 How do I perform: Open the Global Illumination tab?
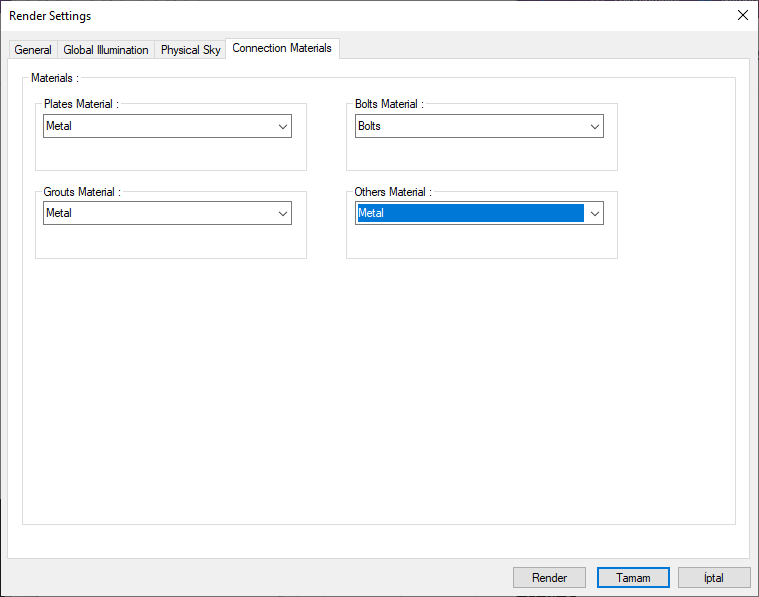[x=106, y=50]
